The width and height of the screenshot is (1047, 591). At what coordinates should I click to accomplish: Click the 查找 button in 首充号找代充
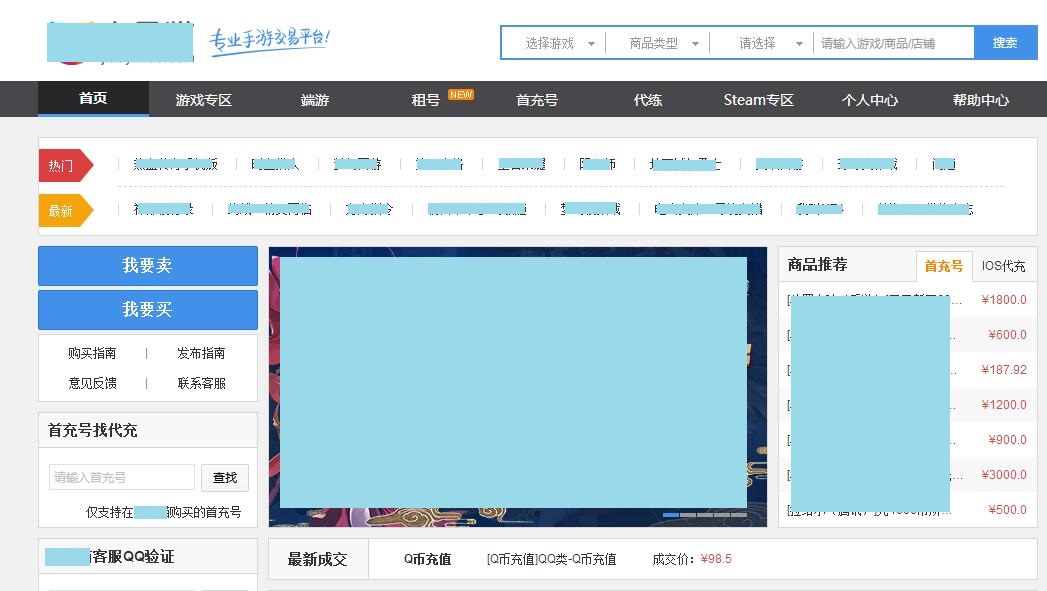(225, 478)
